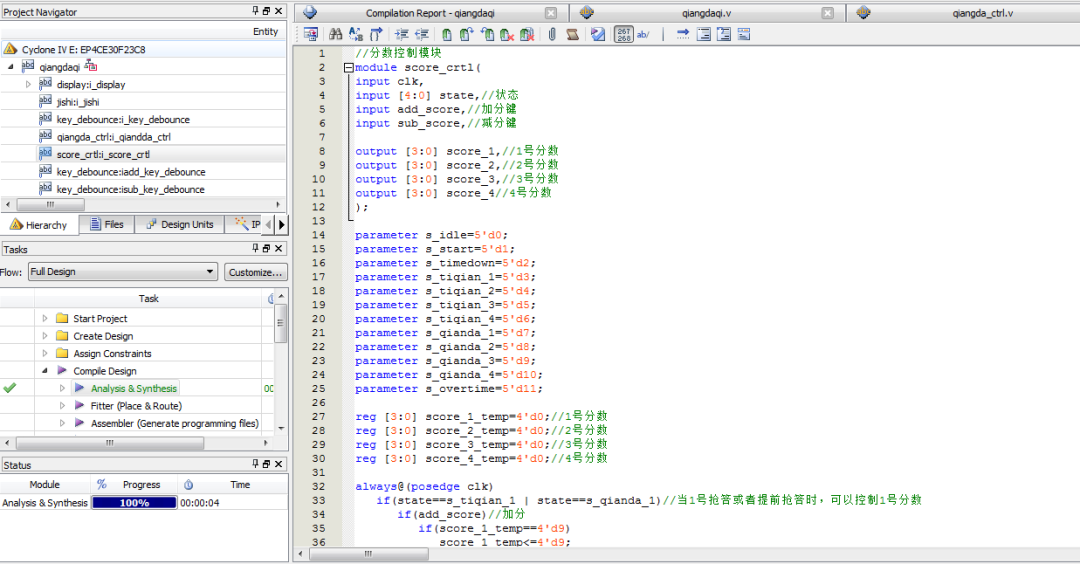Click the Customize... button

coord(256,272)
